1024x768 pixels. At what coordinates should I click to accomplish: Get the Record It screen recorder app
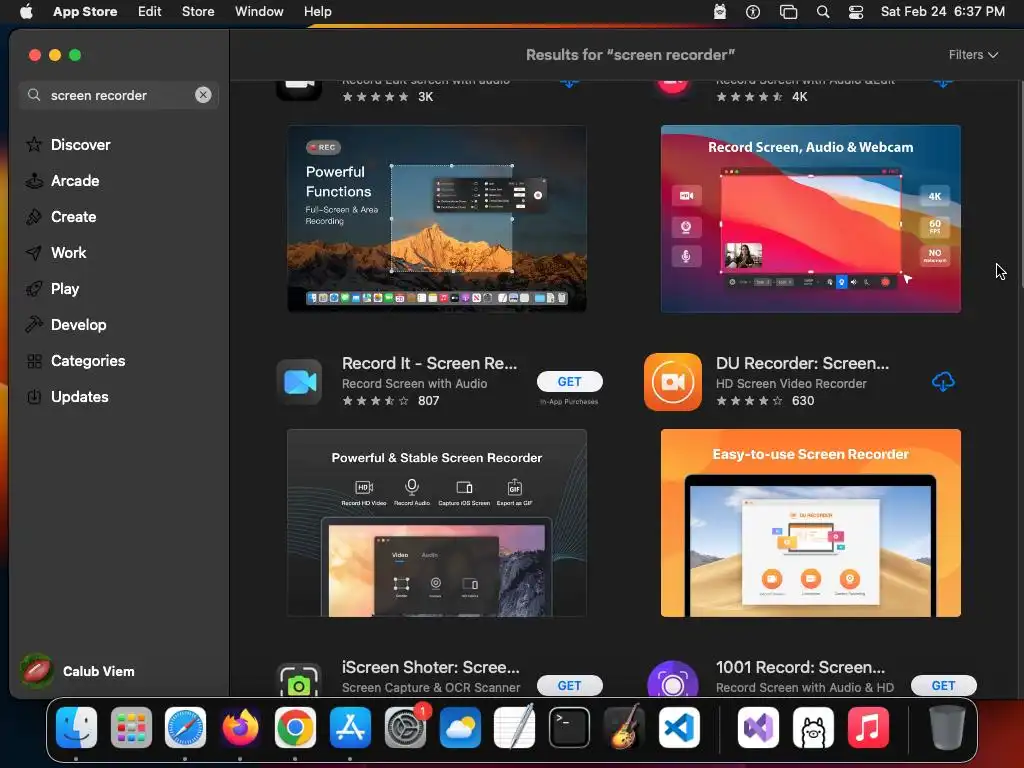coord(569,381)
